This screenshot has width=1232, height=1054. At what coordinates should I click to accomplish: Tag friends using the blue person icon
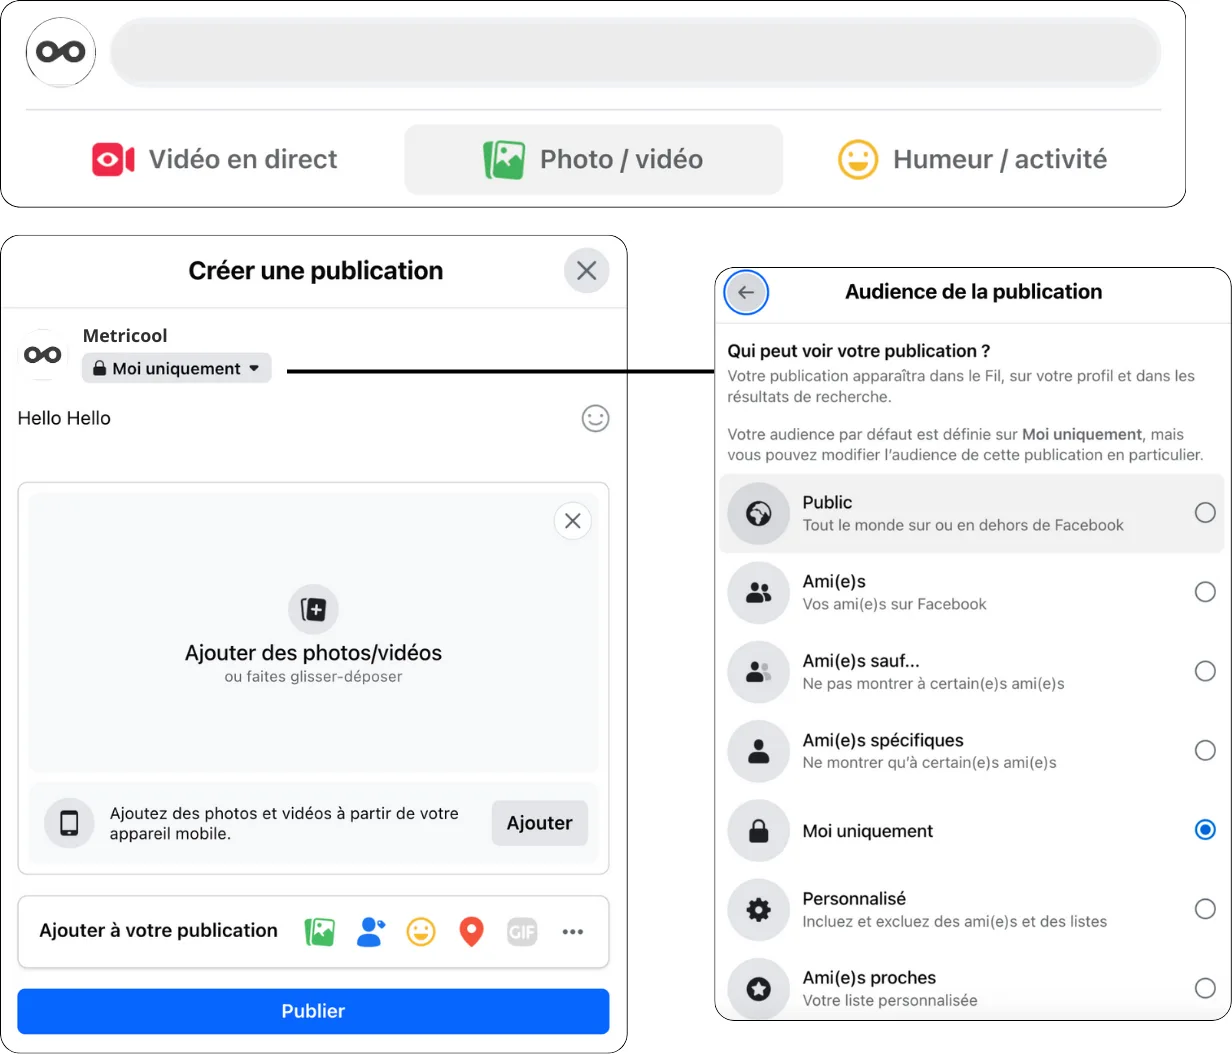point(370,932)
